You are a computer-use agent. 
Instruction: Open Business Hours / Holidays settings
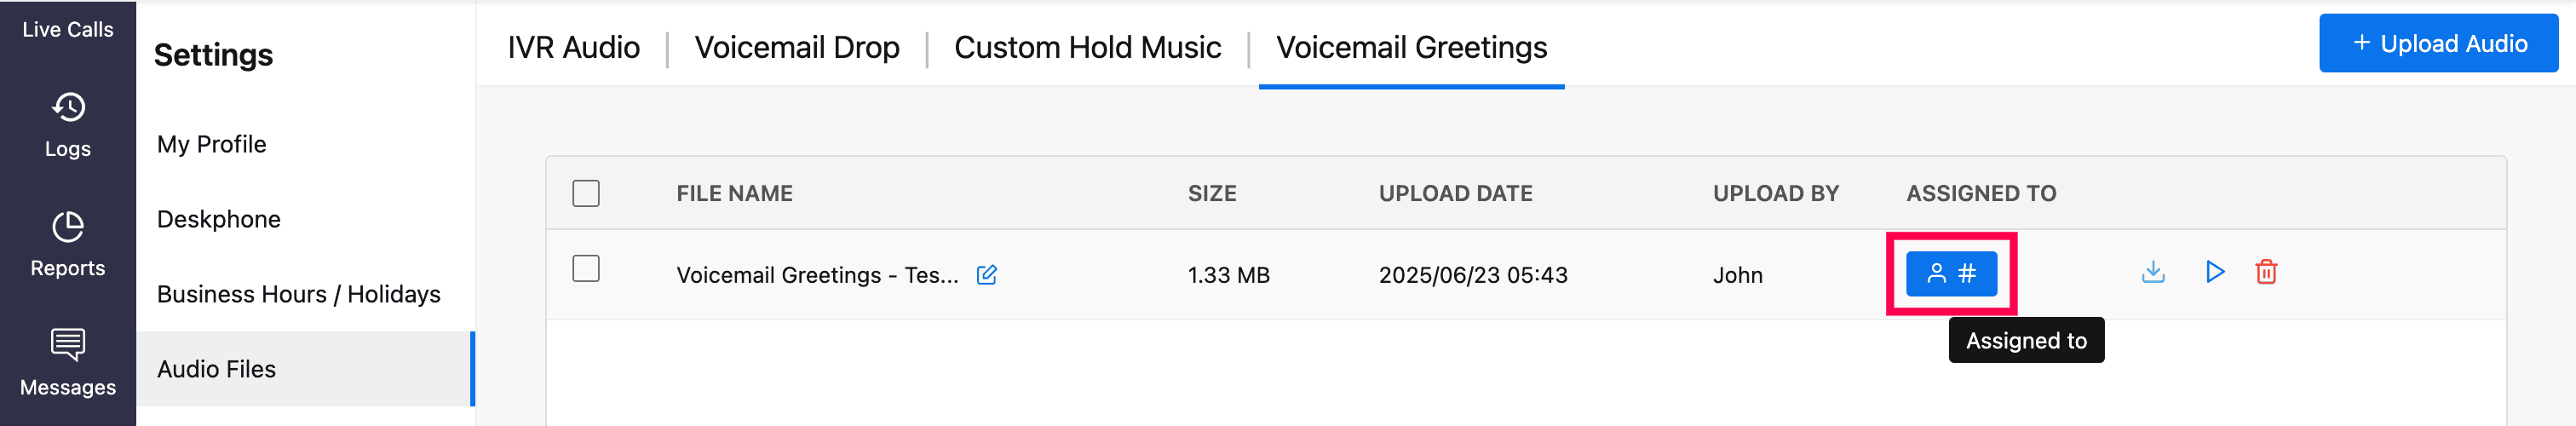299,294
